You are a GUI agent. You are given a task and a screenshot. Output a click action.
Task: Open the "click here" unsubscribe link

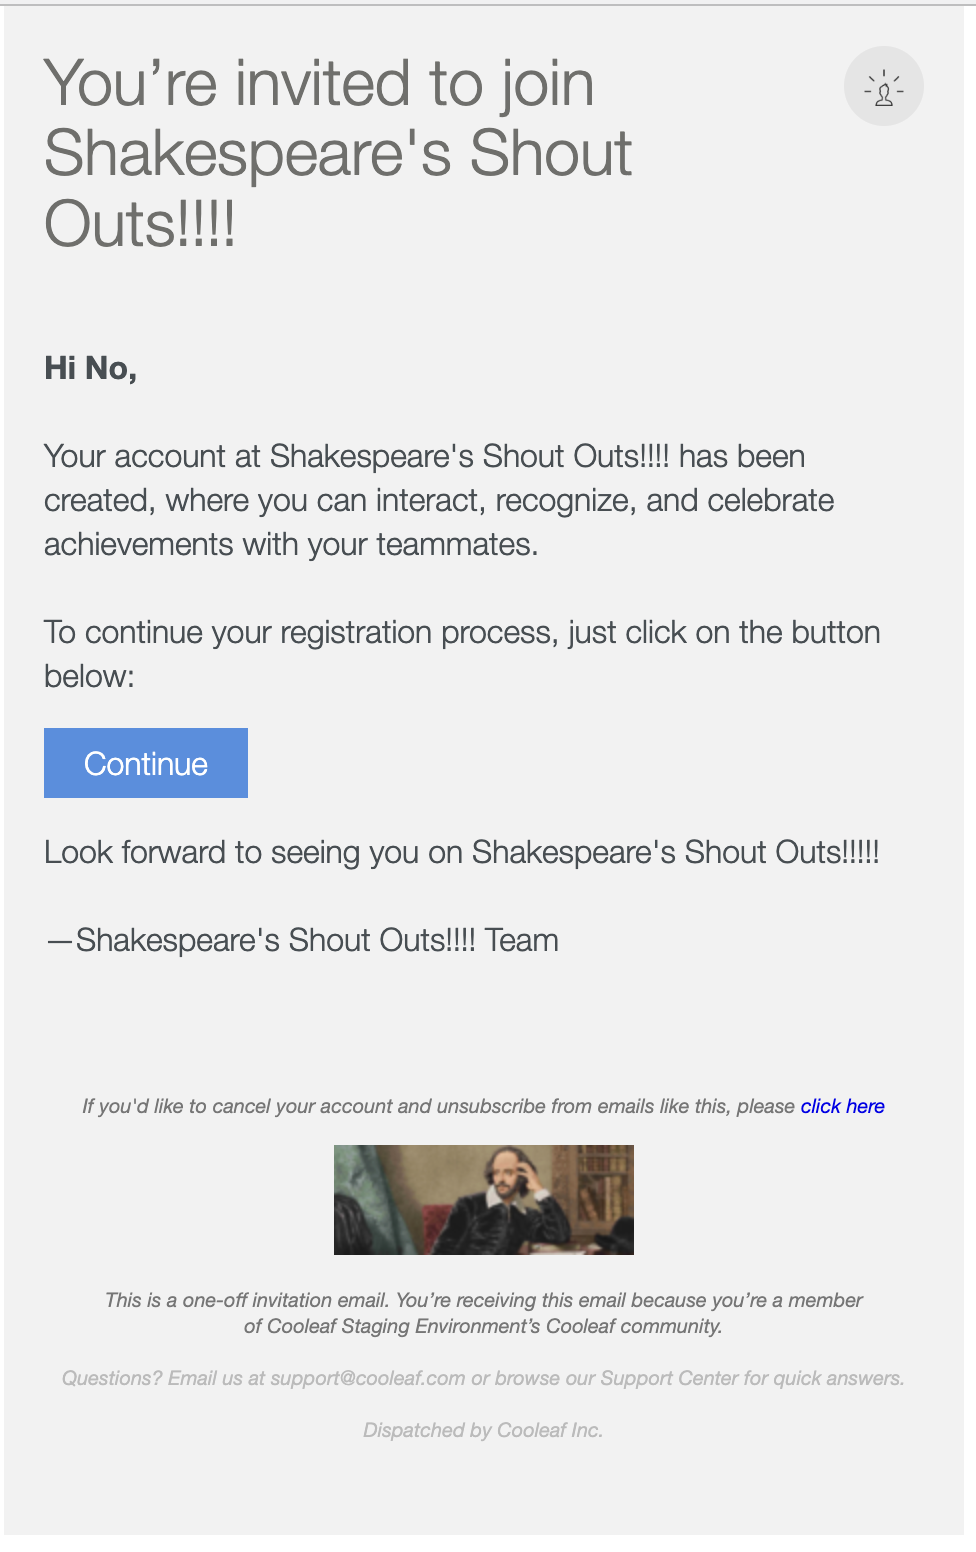(842, 1106)
